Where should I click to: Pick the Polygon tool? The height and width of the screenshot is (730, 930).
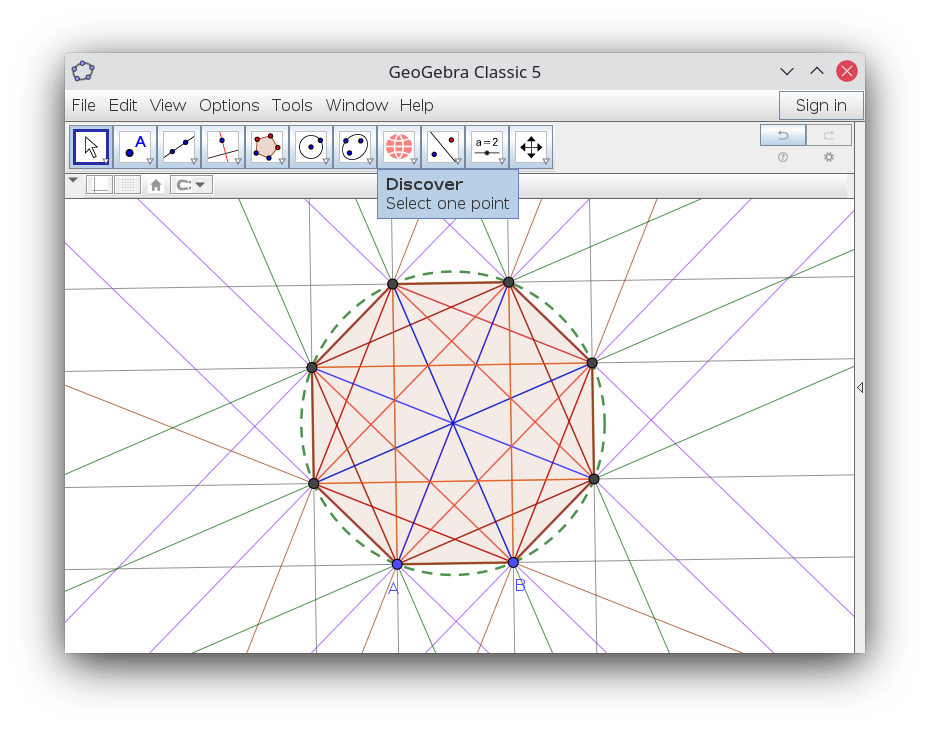pyautogui.click(x=267, y=147)
